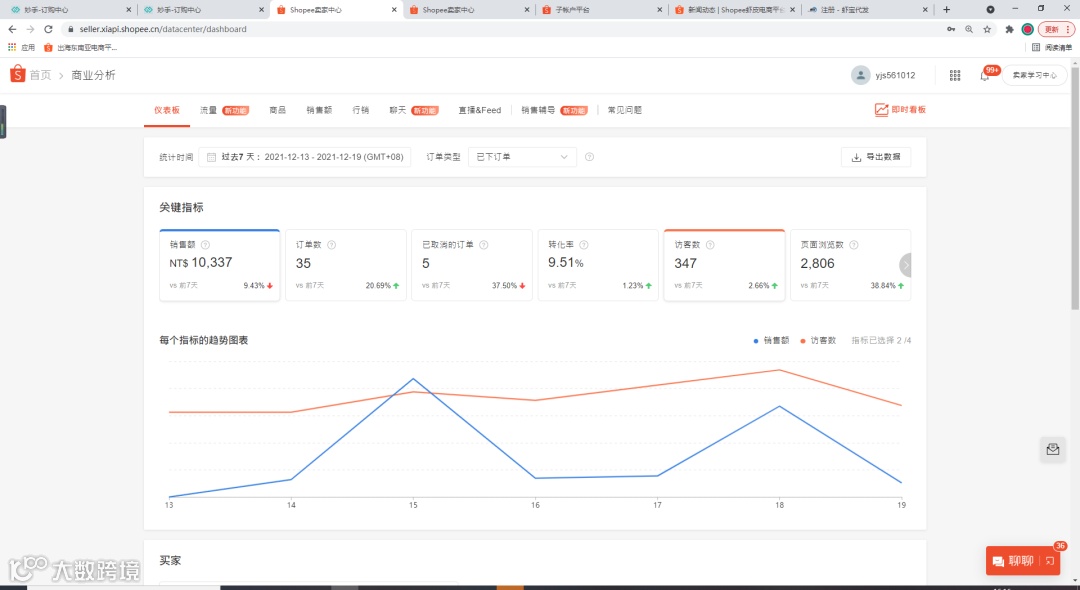1080x590 pixels.
Task: Open the 直播&Feed tab
Action: point(479,110)
